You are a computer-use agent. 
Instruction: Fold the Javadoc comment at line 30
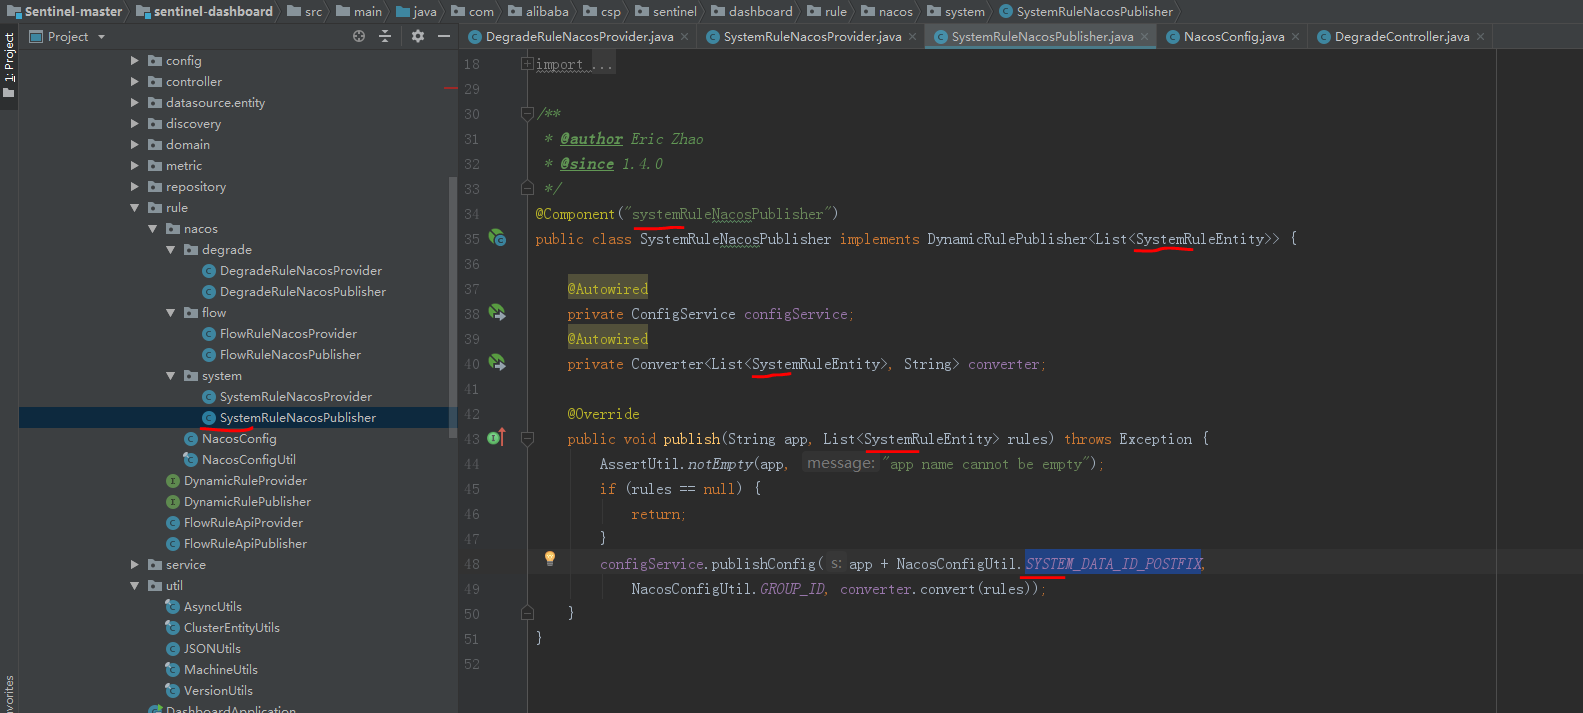(527, 113)
